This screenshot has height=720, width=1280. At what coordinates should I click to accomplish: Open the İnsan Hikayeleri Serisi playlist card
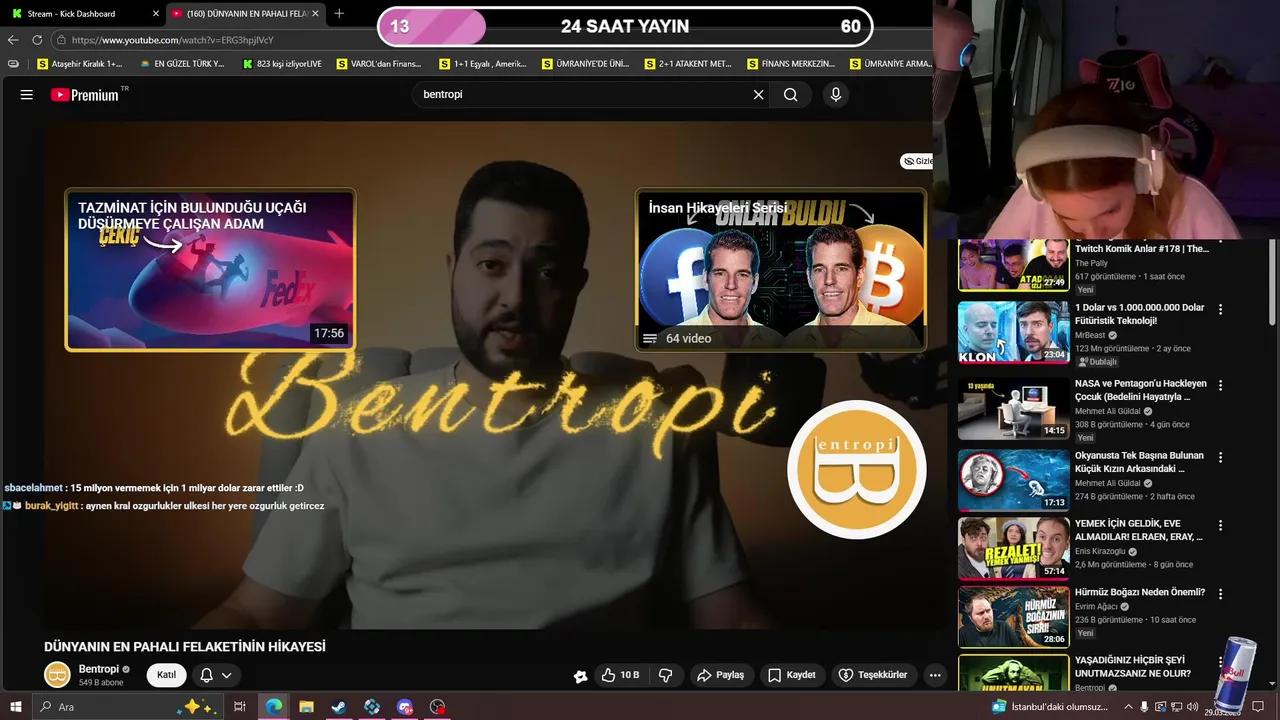point(781,270)
